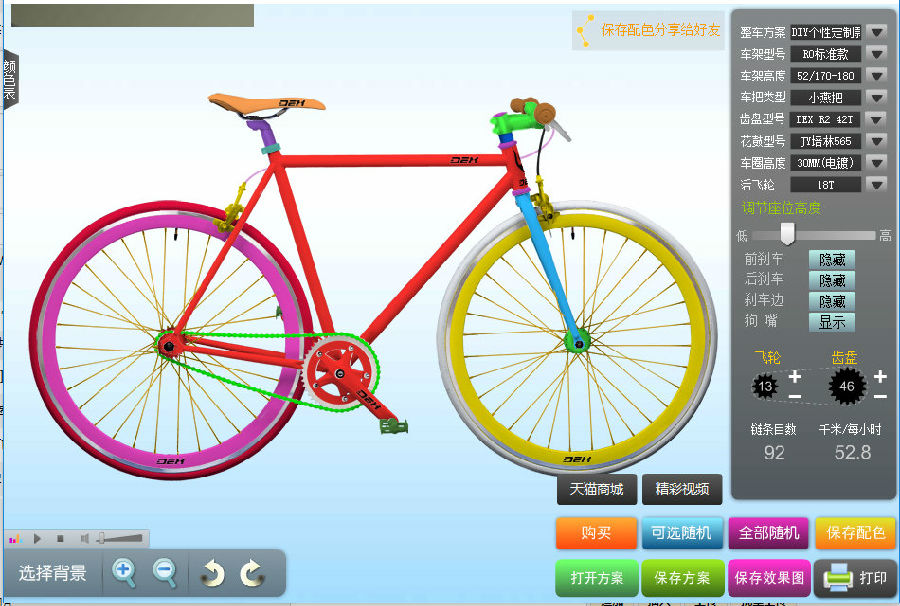Click the 选择背景 button
This screenshot has width=900, height=606.
[53, 573]
